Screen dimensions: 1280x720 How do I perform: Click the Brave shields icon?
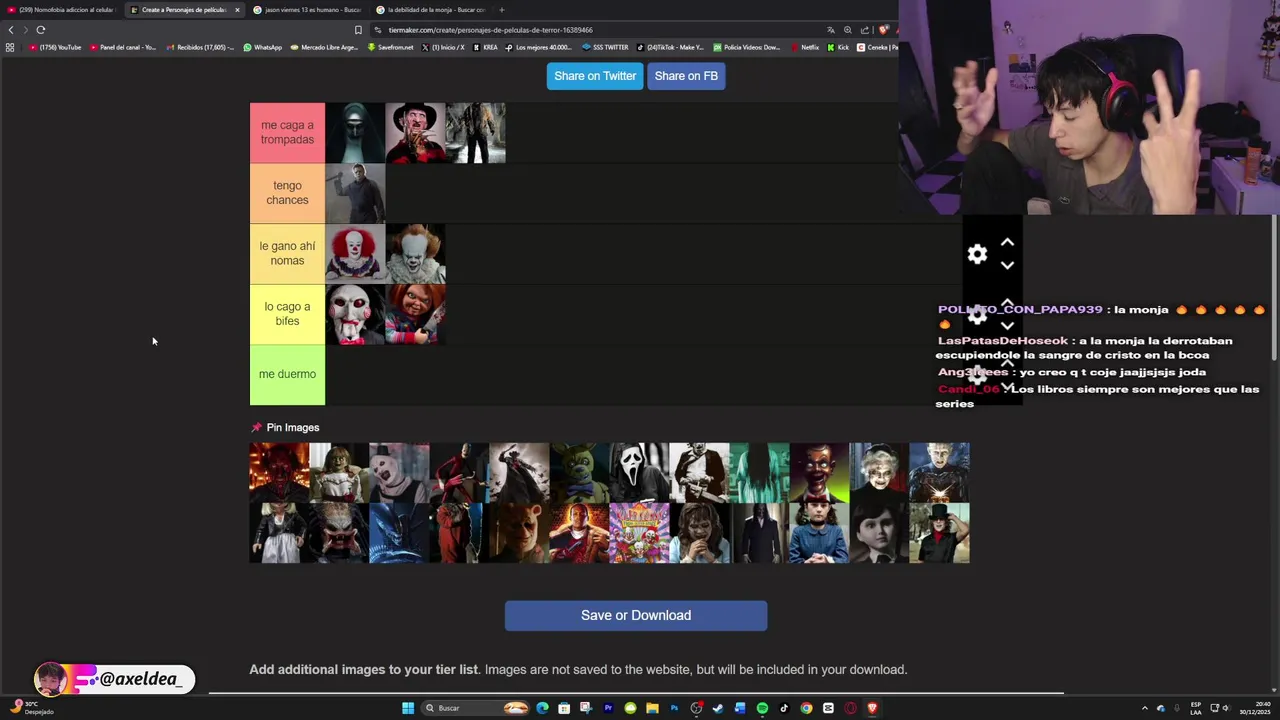pyautogui.click(x=883, y=30)
